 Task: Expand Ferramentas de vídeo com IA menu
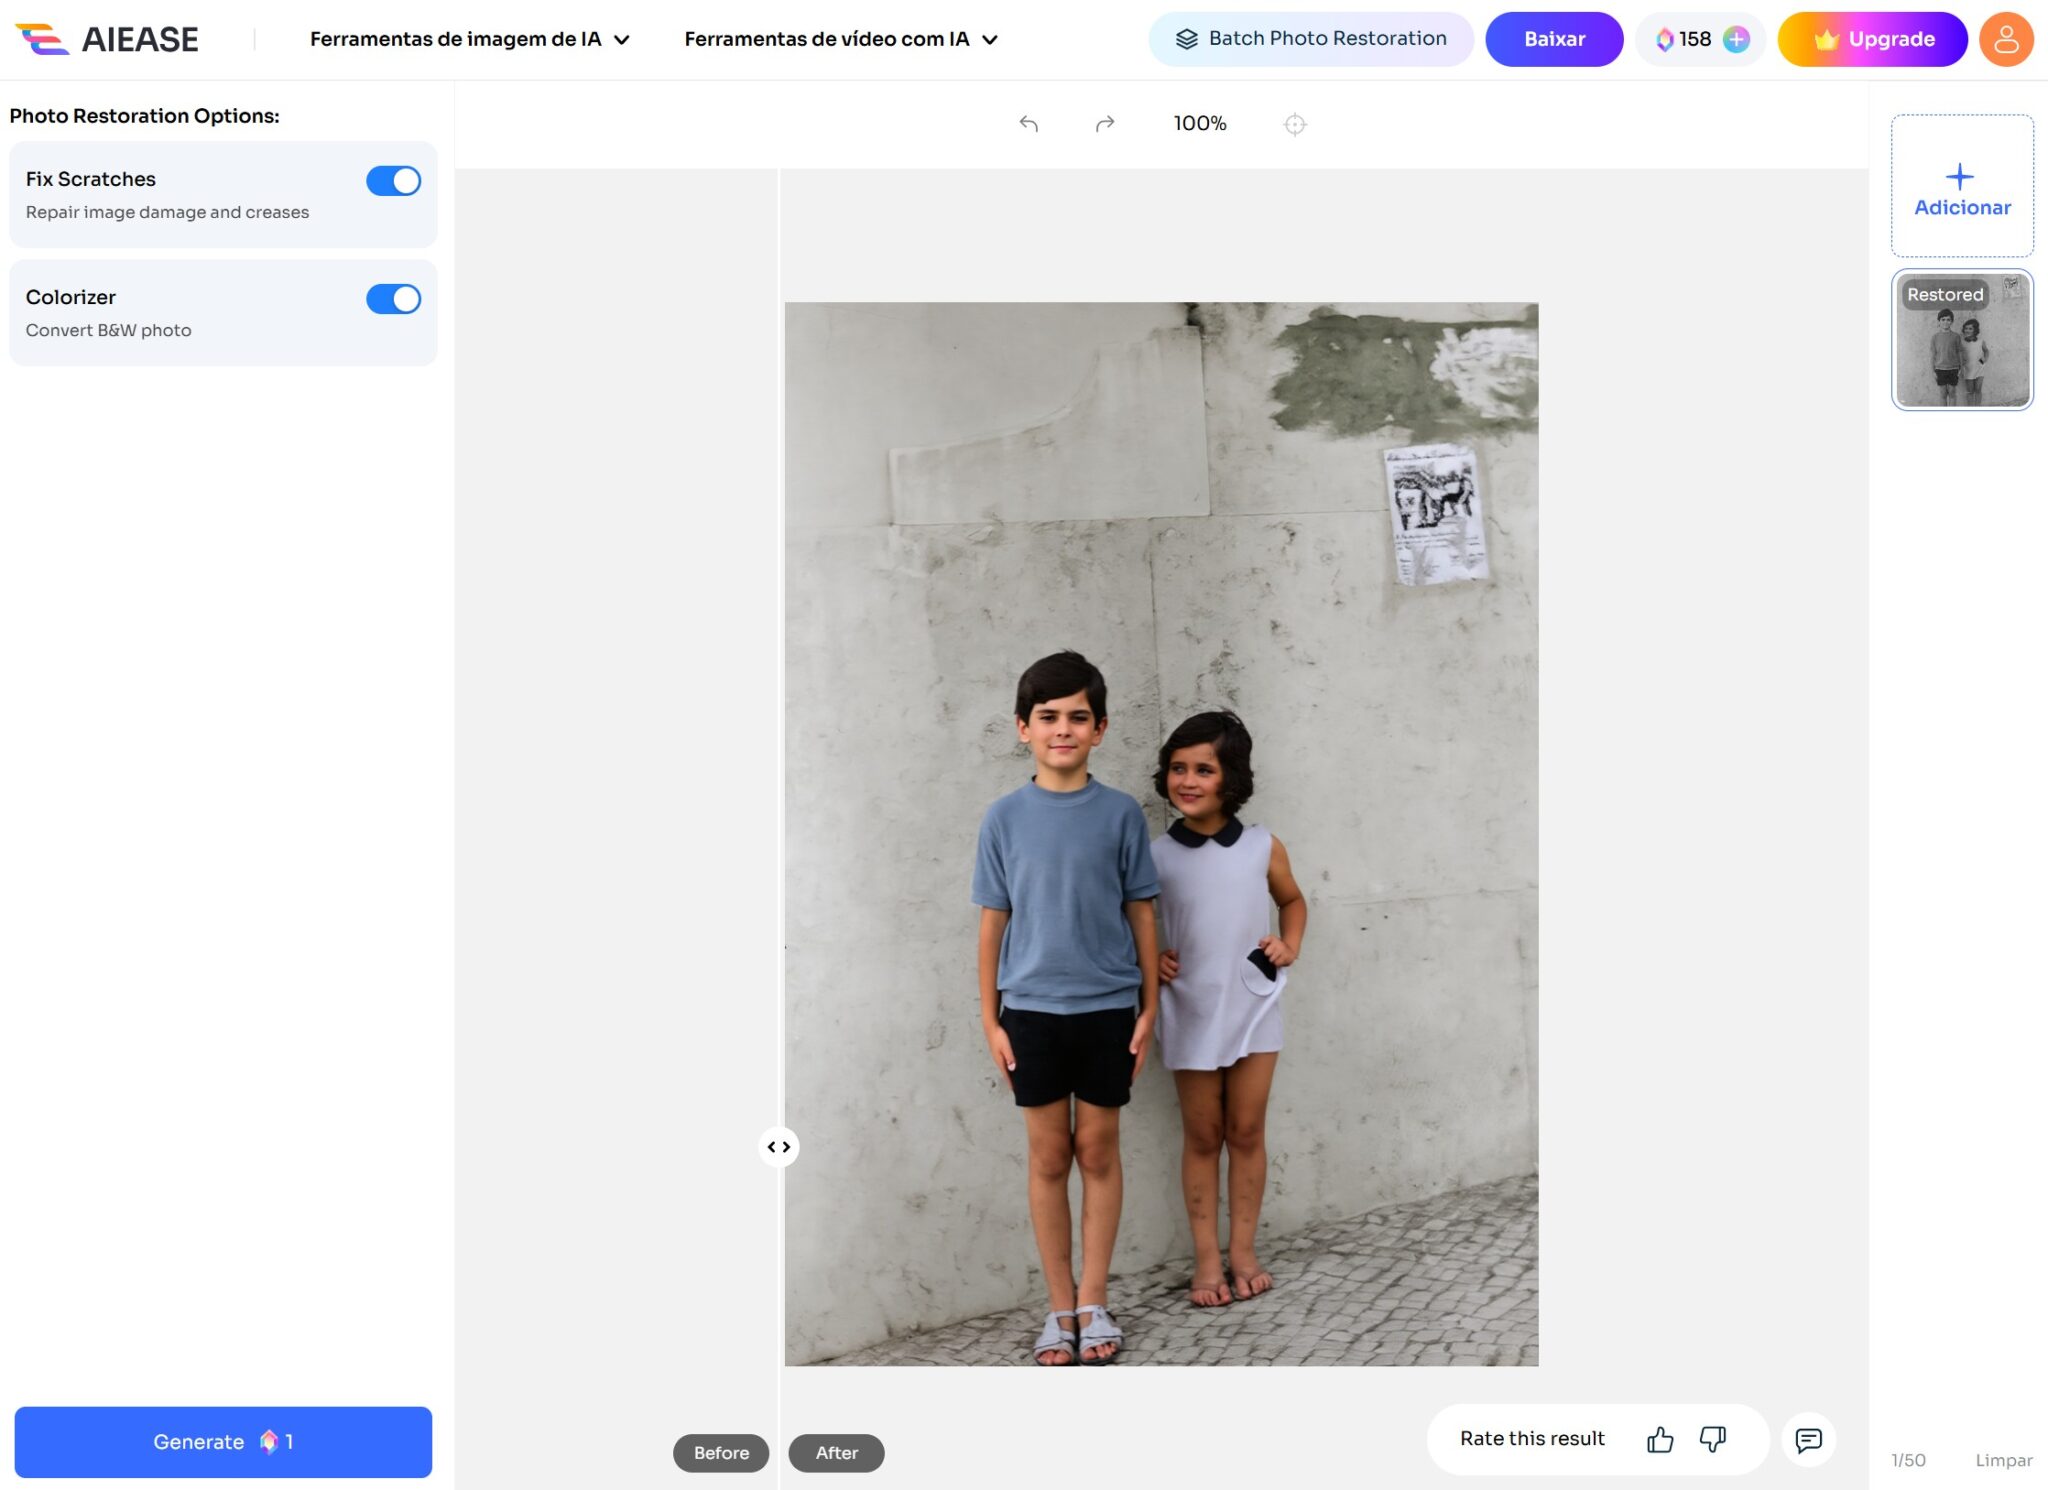coord(840,40)
